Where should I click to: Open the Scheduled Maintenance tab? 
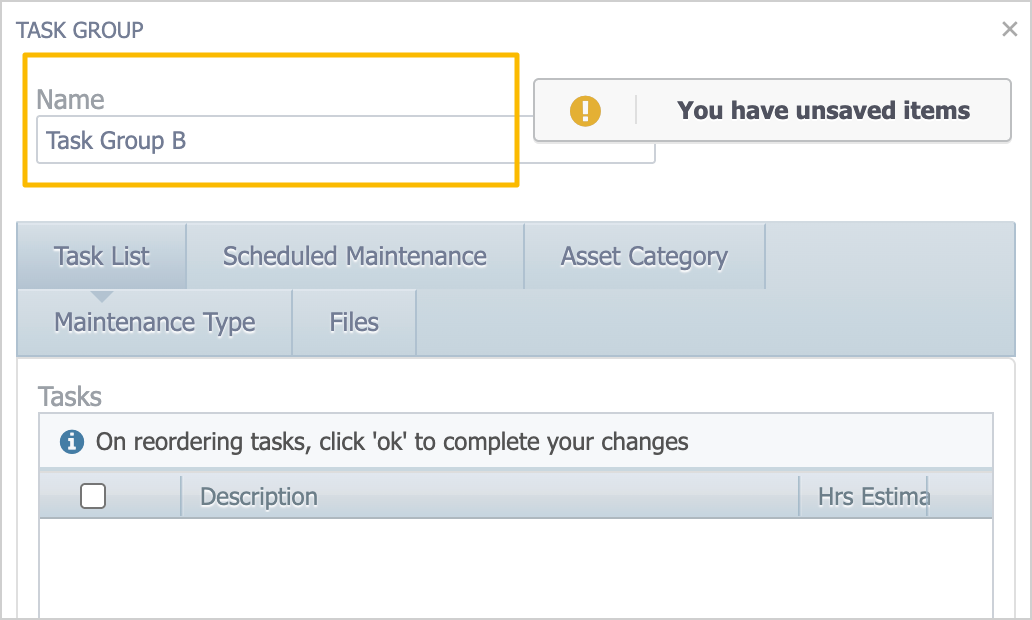(354, 256)
